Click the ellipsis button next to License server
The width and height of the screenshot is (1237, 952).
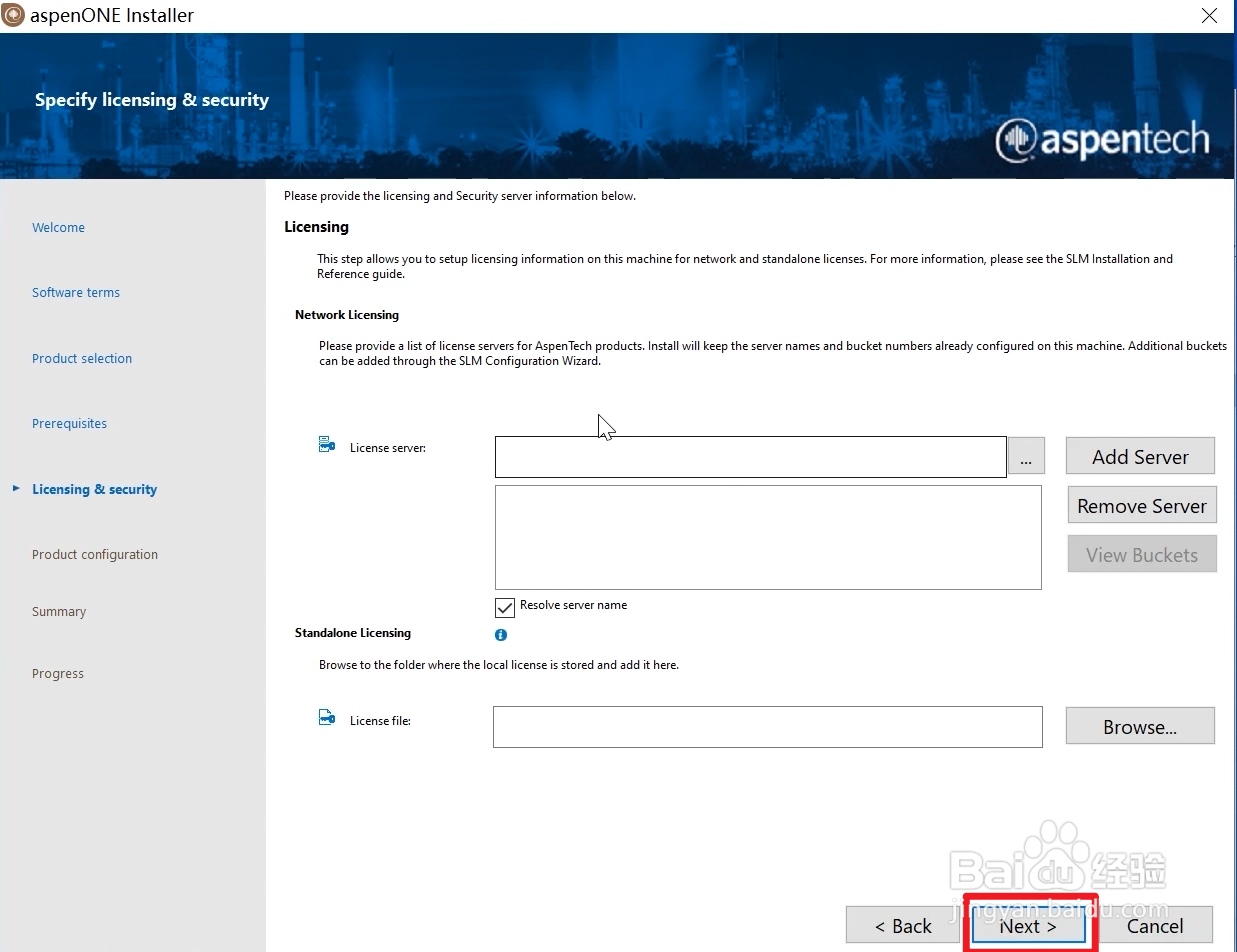(1026, 456)
